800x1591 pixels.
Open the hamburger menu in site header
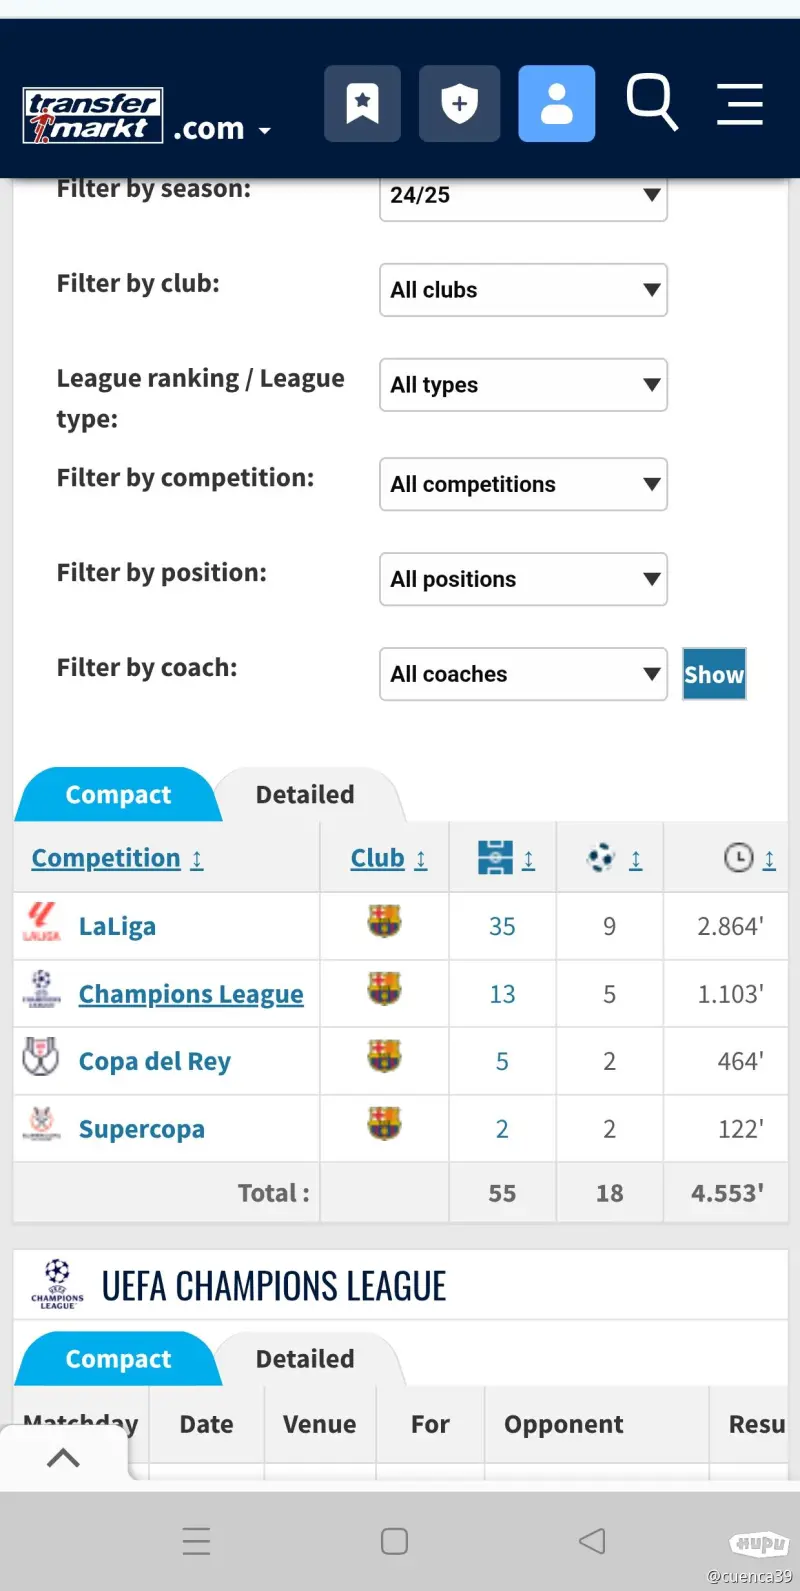click(740, 104)
